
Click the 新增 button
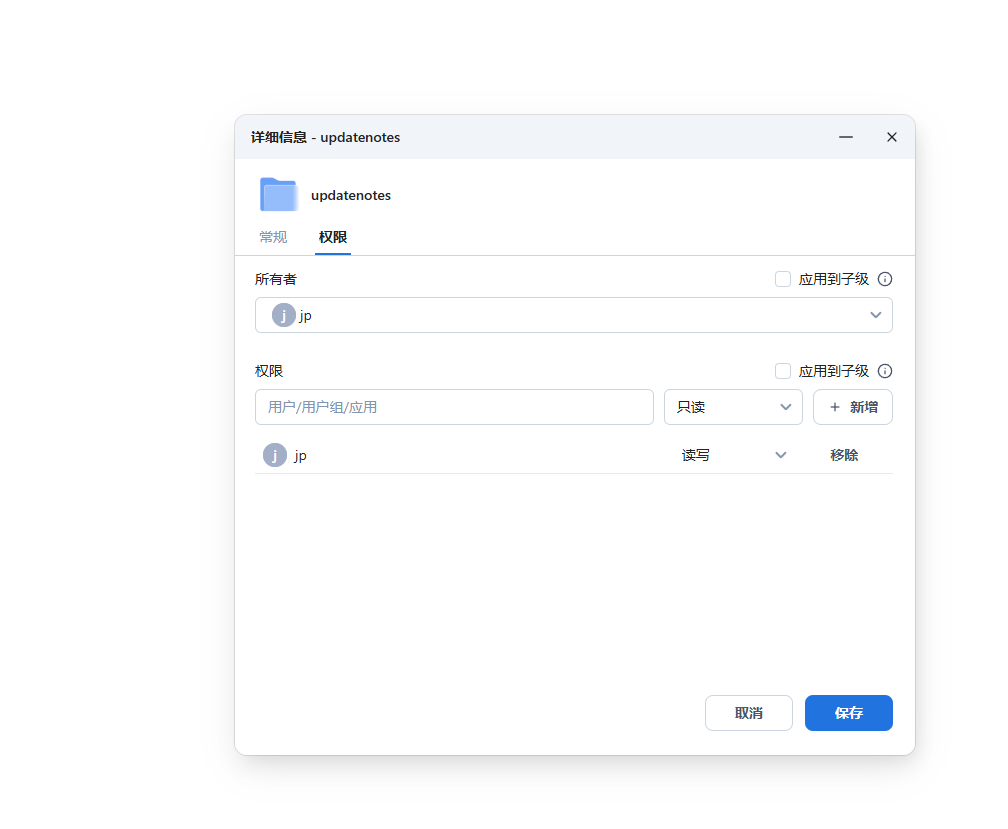coord(852,407)
